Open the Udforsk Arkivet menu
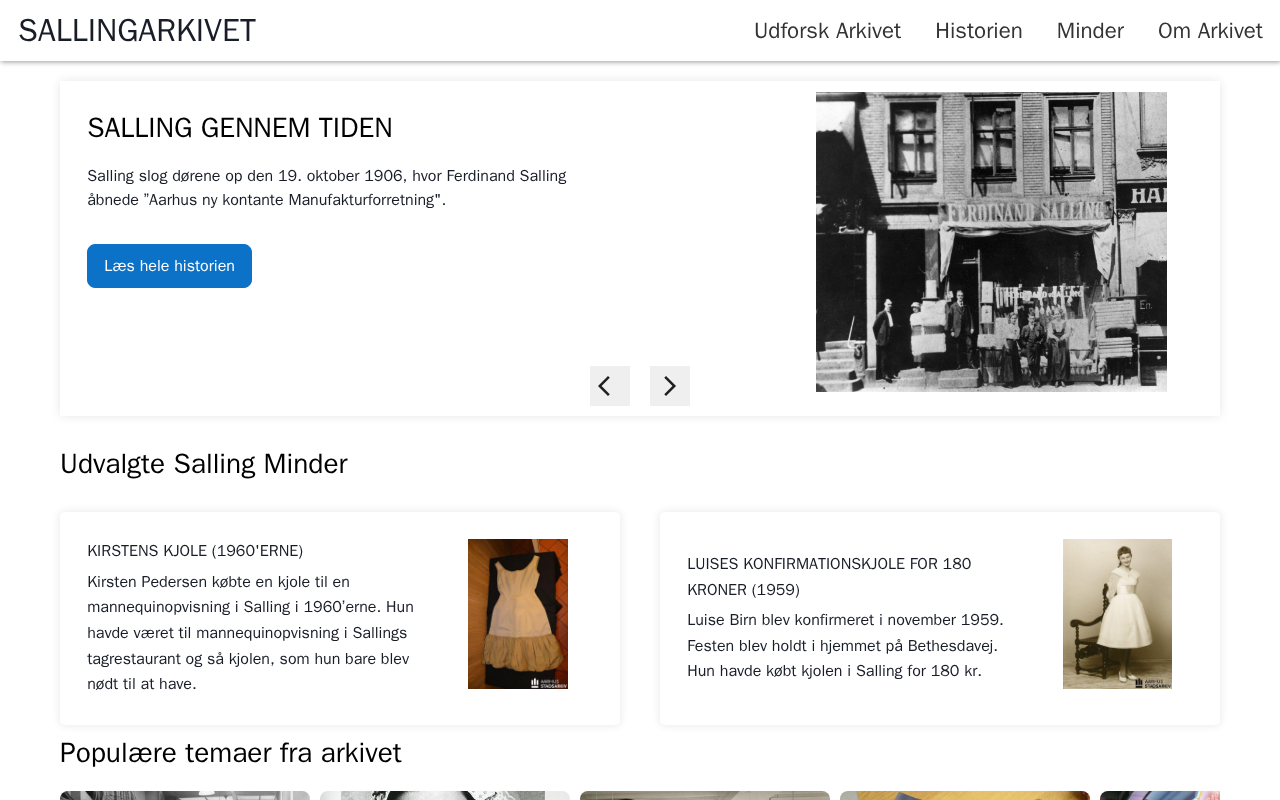1280x800 pixels. point(827,31)
